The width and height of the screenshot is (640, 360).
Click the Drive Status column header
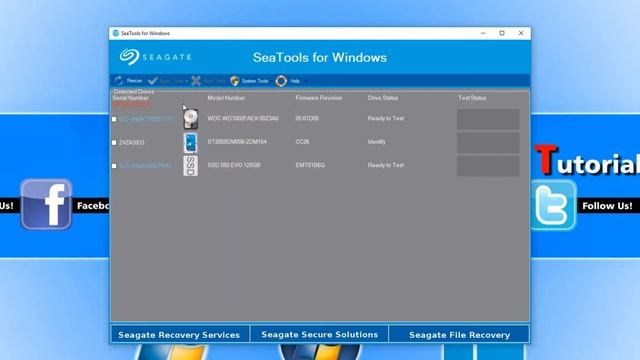[x=383, y=98]
